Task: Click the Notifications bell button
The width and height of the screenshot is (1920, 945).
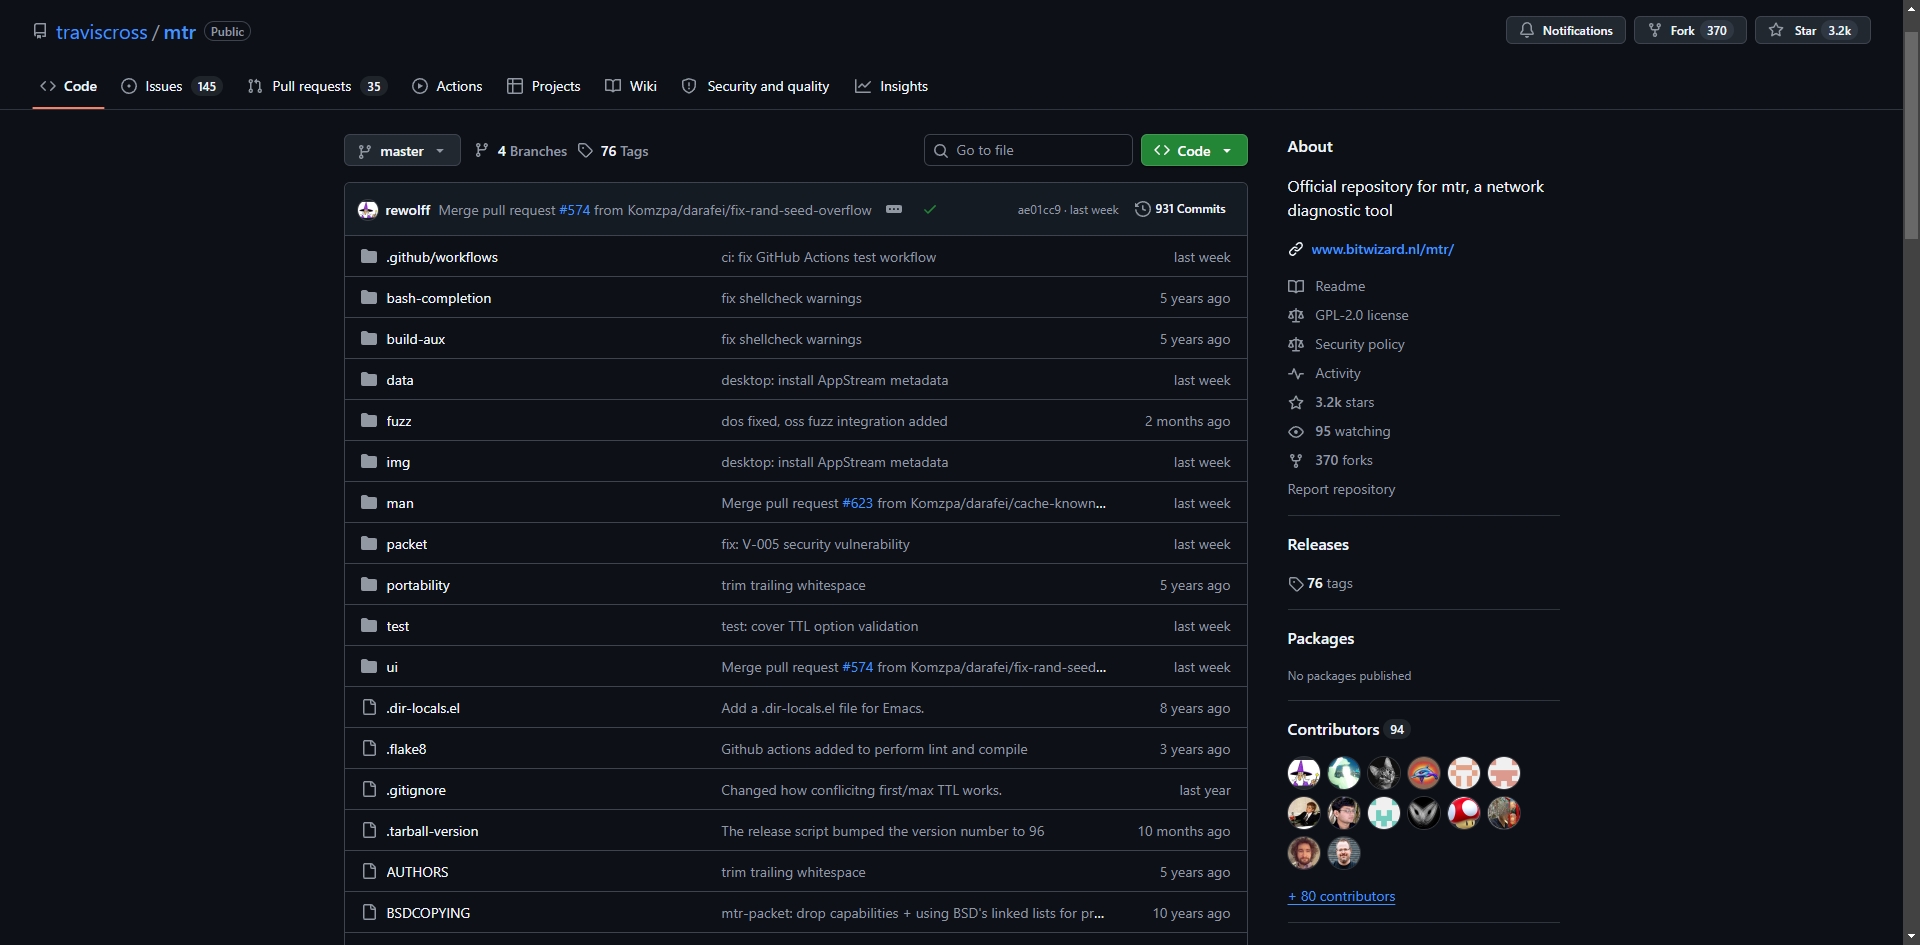Action: 1565,30
